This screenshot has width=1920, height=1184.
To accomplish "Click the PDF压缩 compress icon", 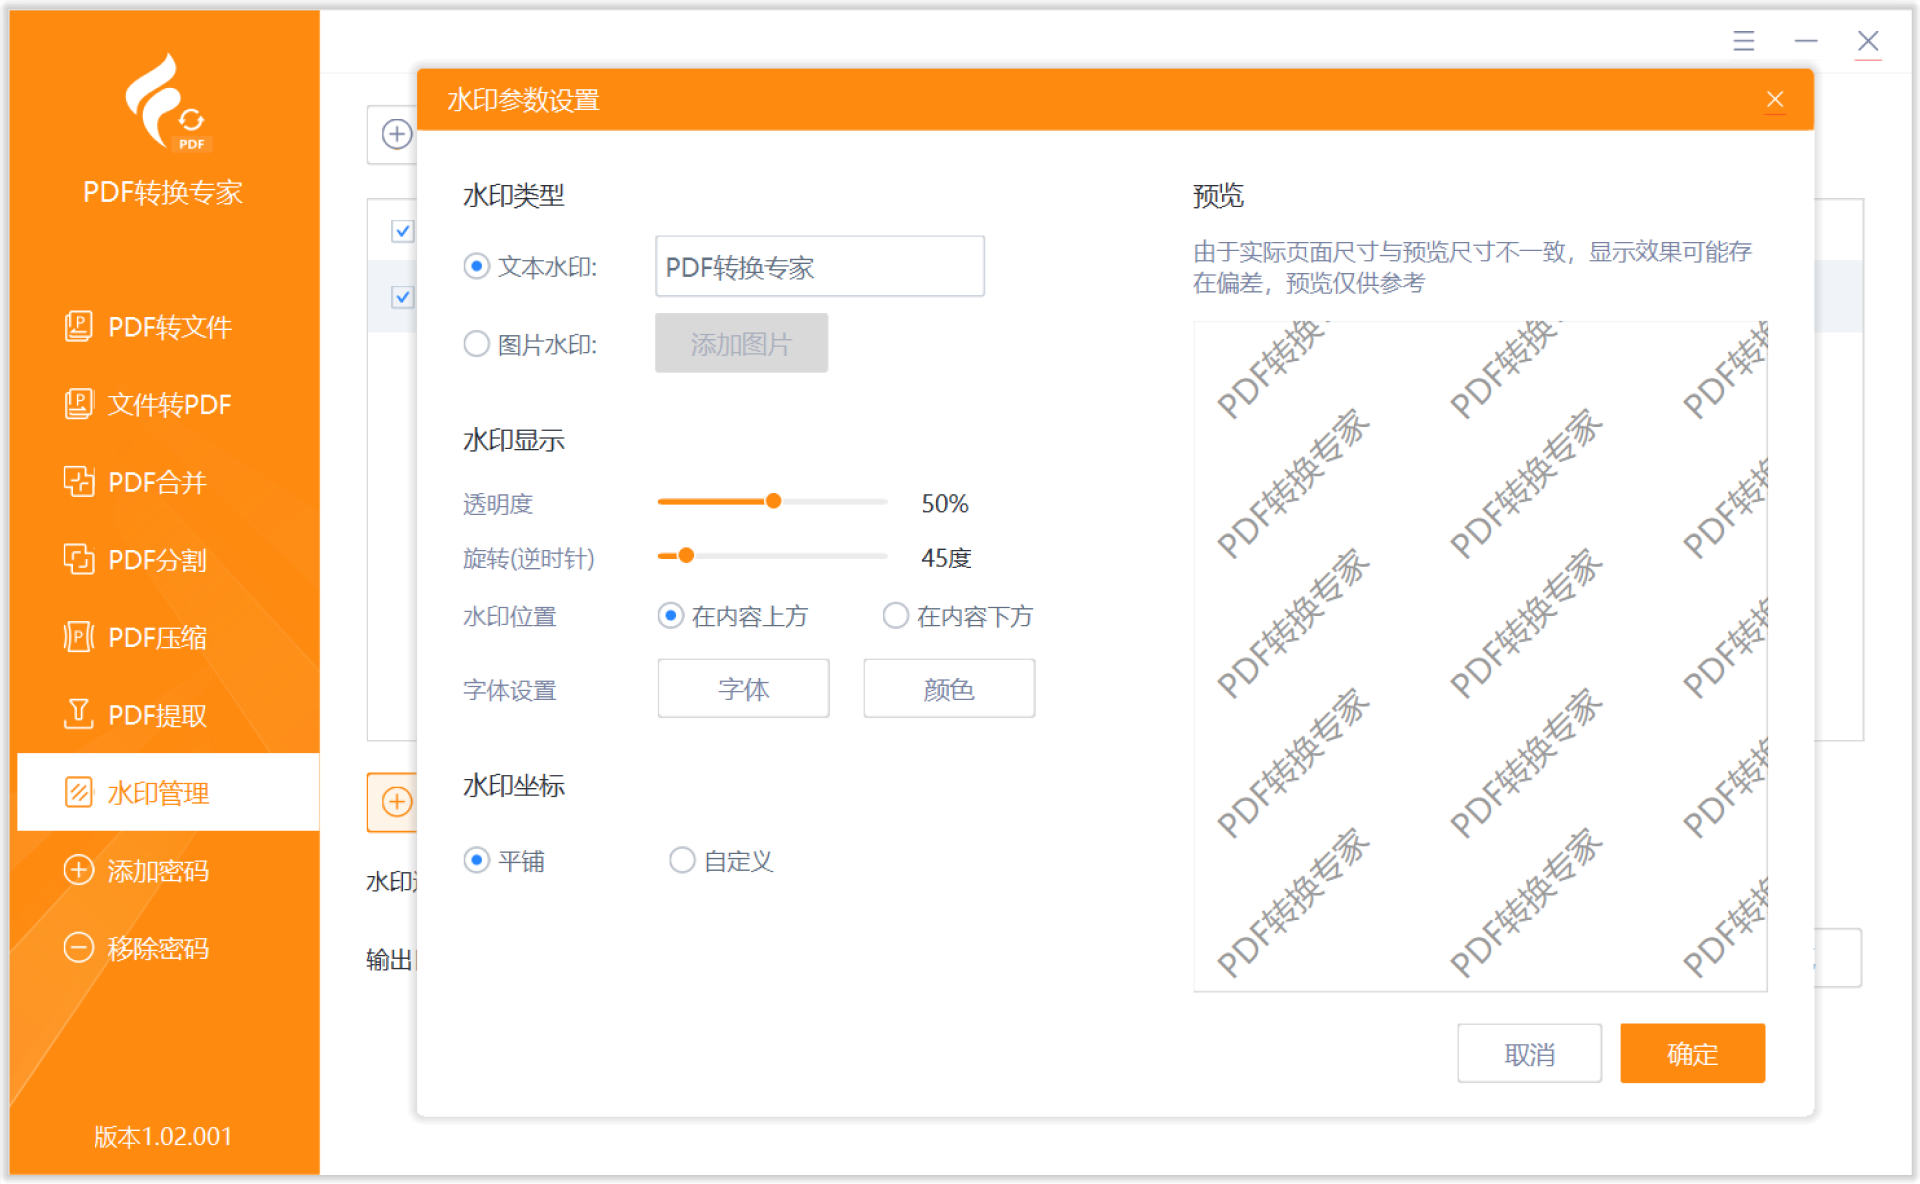I will coord(78,637).
